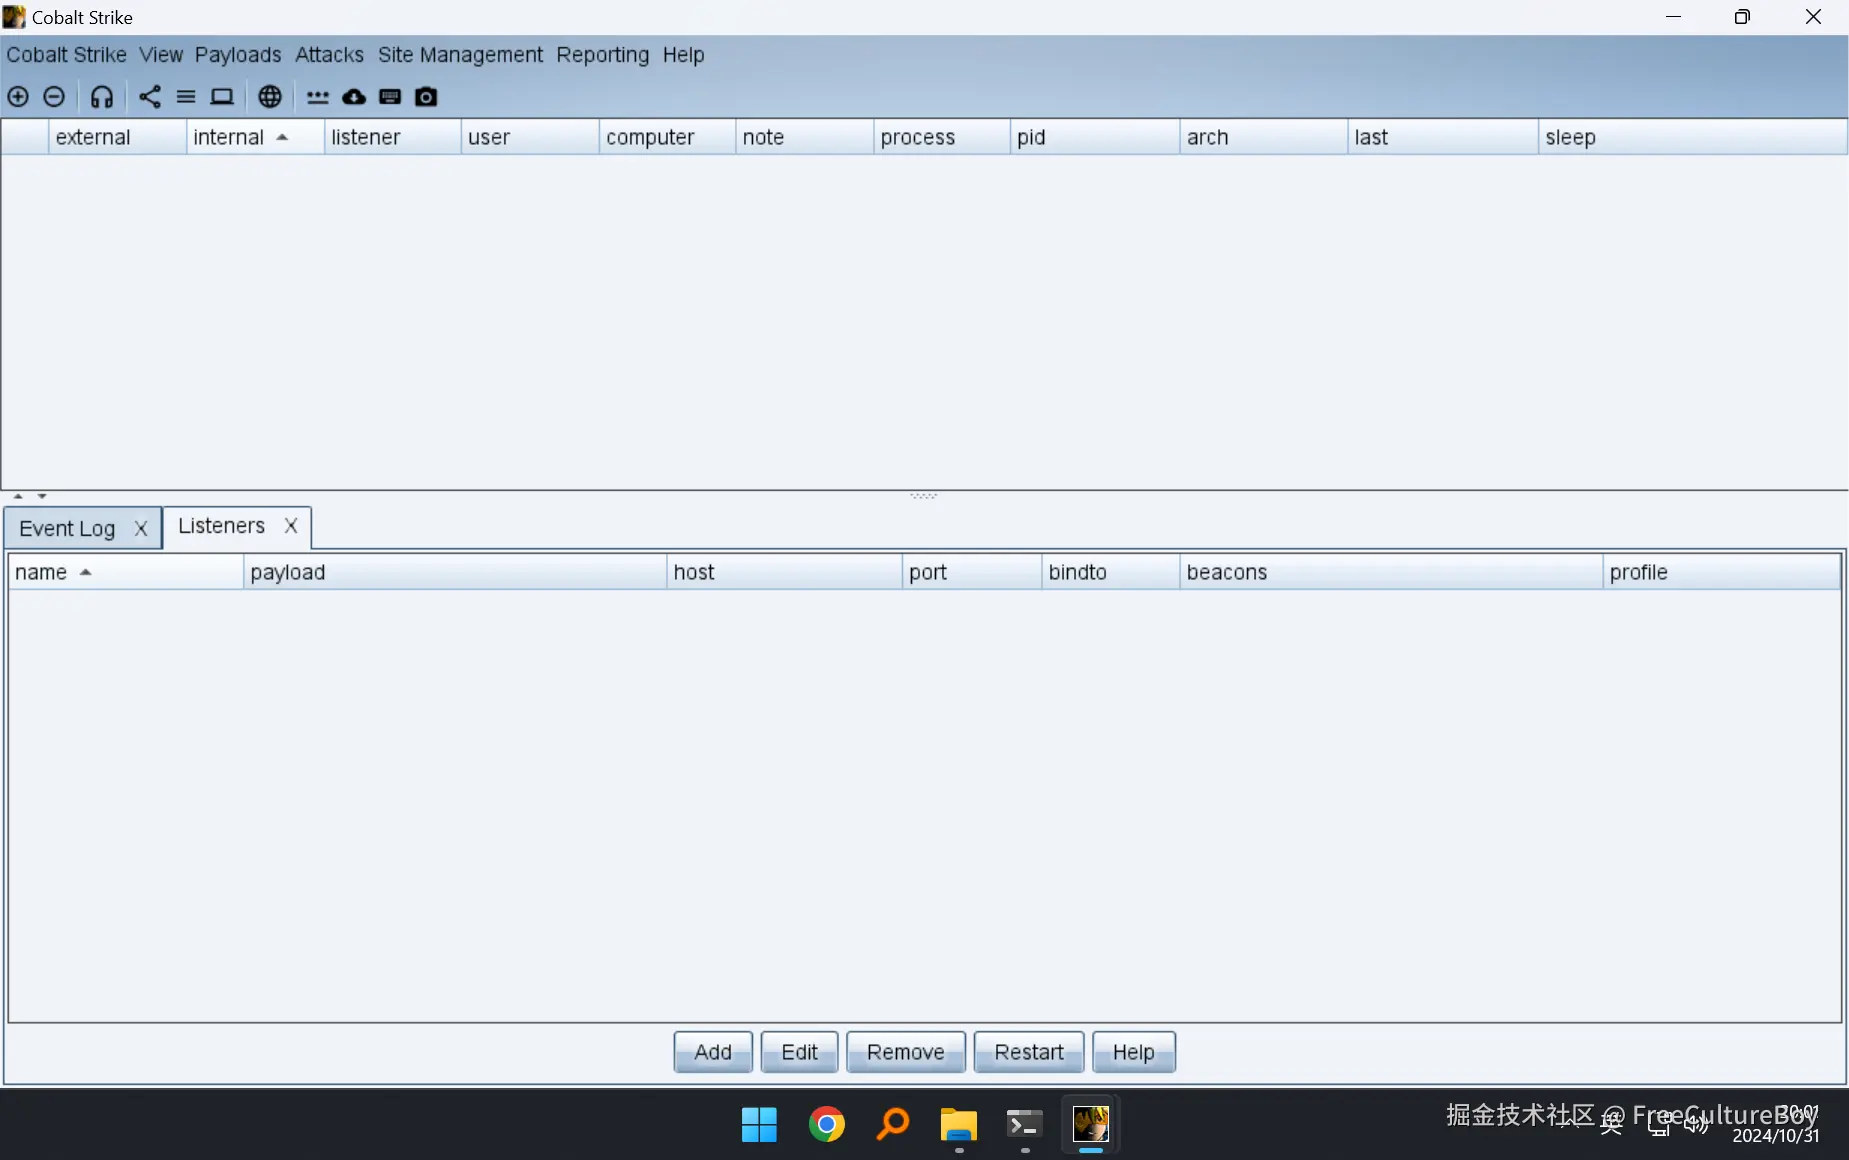Screen dimensions: 1849x1160
Task: Sort sessions by the sleep column
Action: pyautogui.click(x=1692, y=137)
